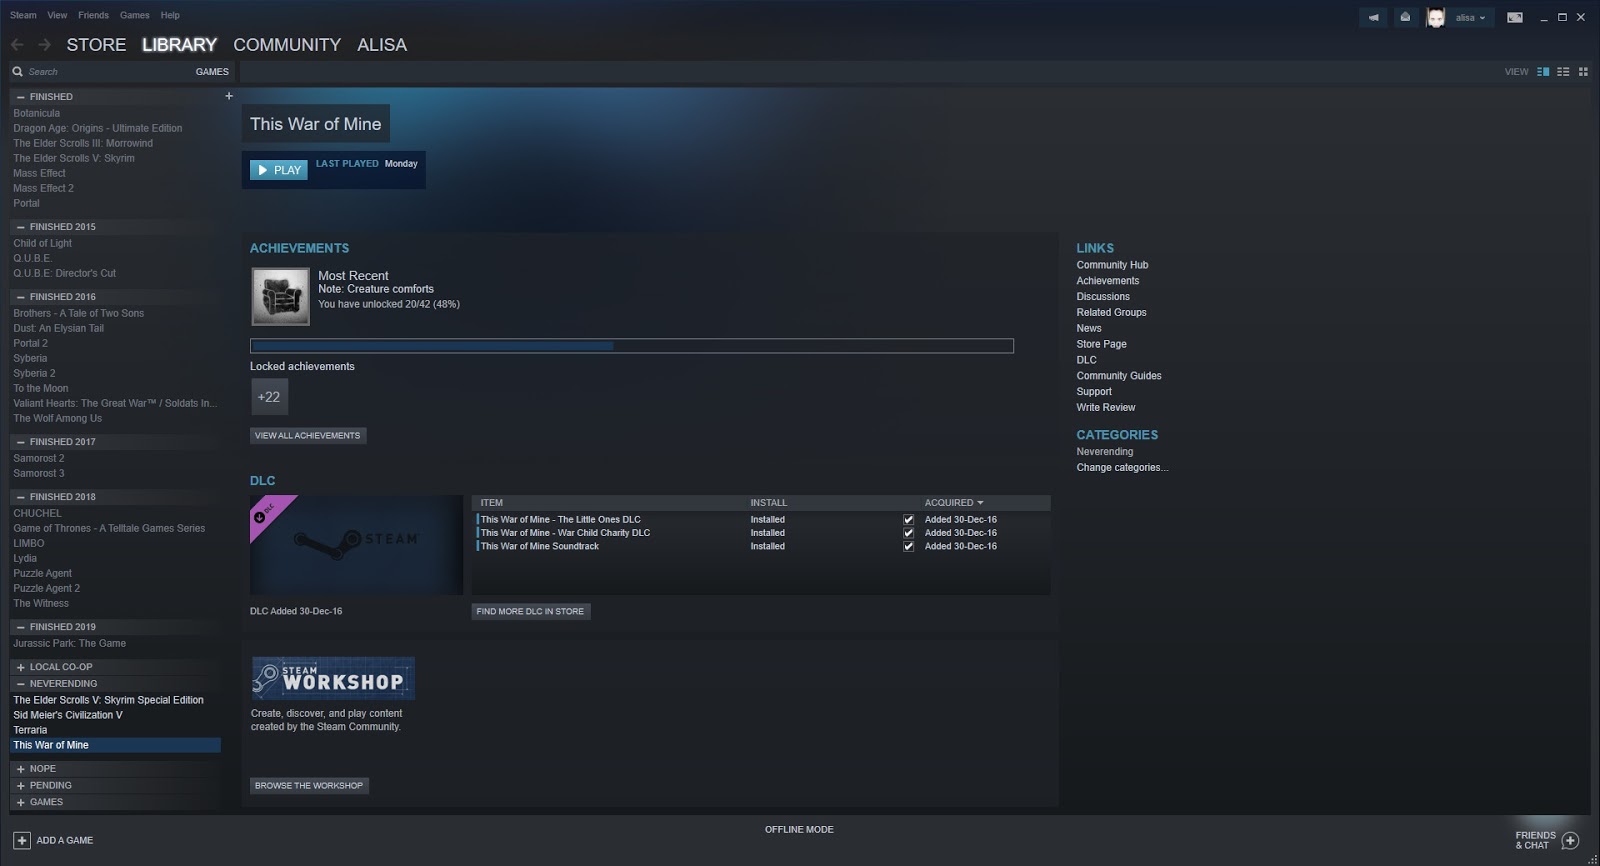Screen dimensions: 1600x866
Task: Click Creature comforts achievement armchair icon
Action: coord(280,296)
